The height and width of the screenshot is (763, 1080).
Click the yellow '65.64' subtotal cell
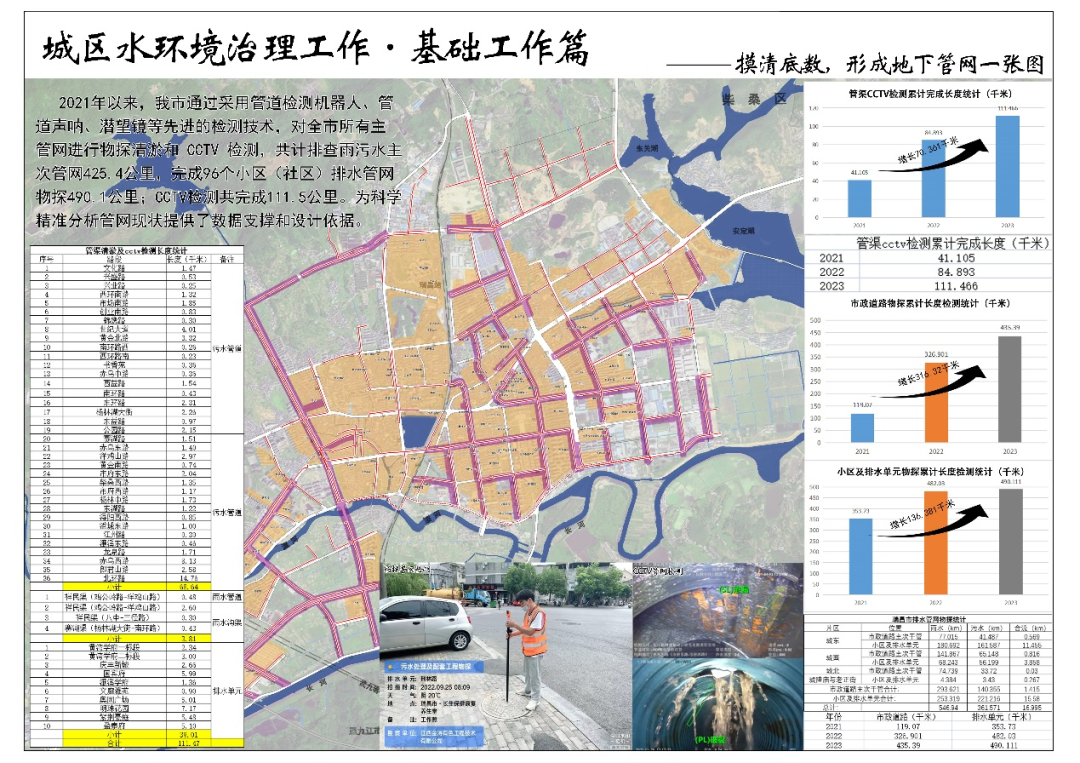click(x=188, y=587)
